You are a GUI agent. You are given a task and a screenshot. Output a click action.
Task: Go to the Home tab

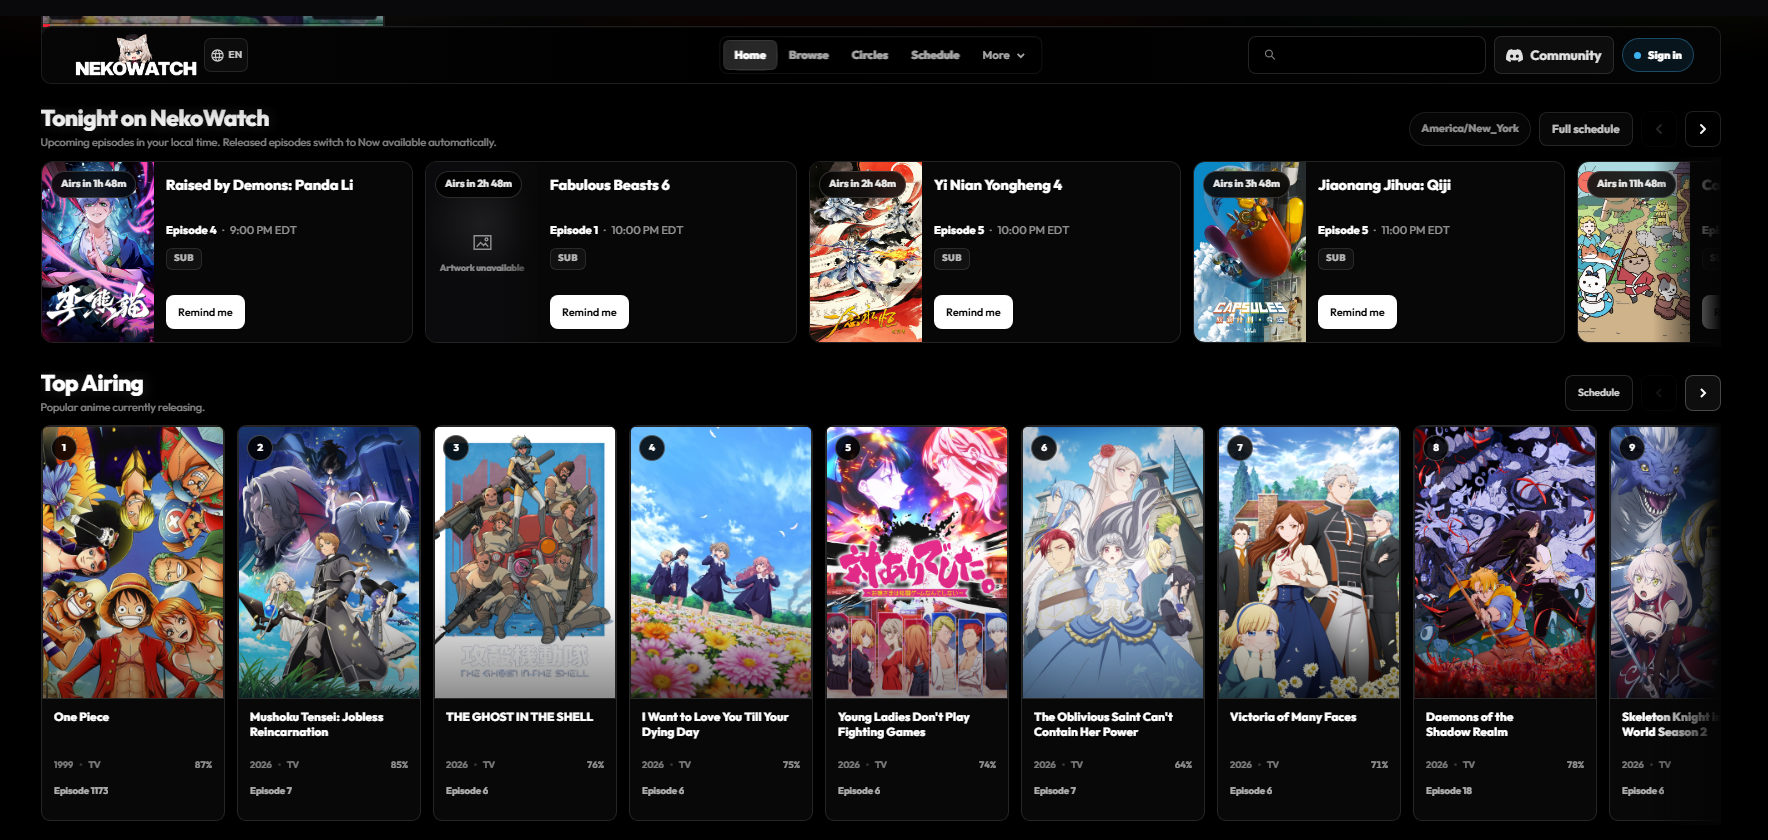pyautogui.click(x=750, y=55)
